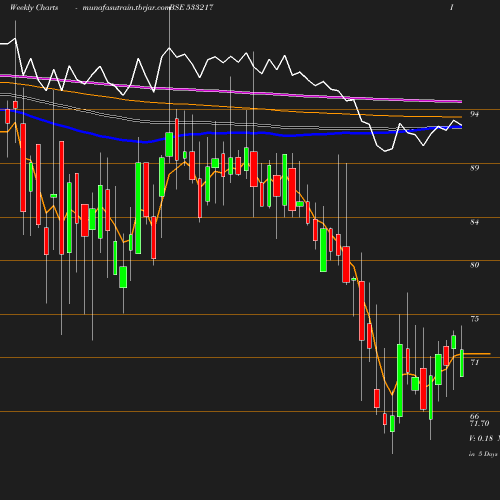Click the munafasutra.com watermark text
The height and width of the screenshot is (500, 500).
click(x=126, y=8)
